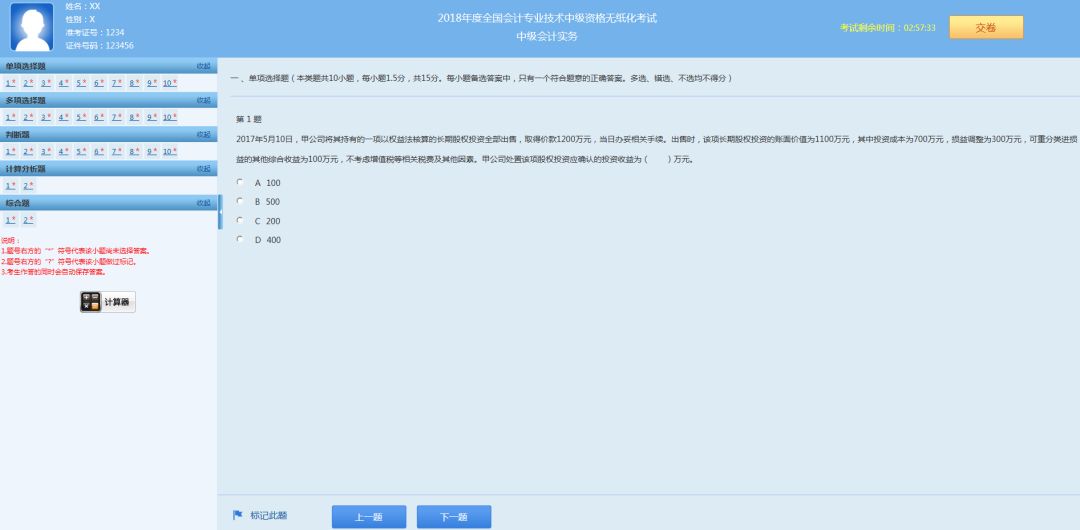This screenshot has width=1080, height=530.
Task: Jump to question 7 in 单项选择题
Action: click(x=117, y=83)
